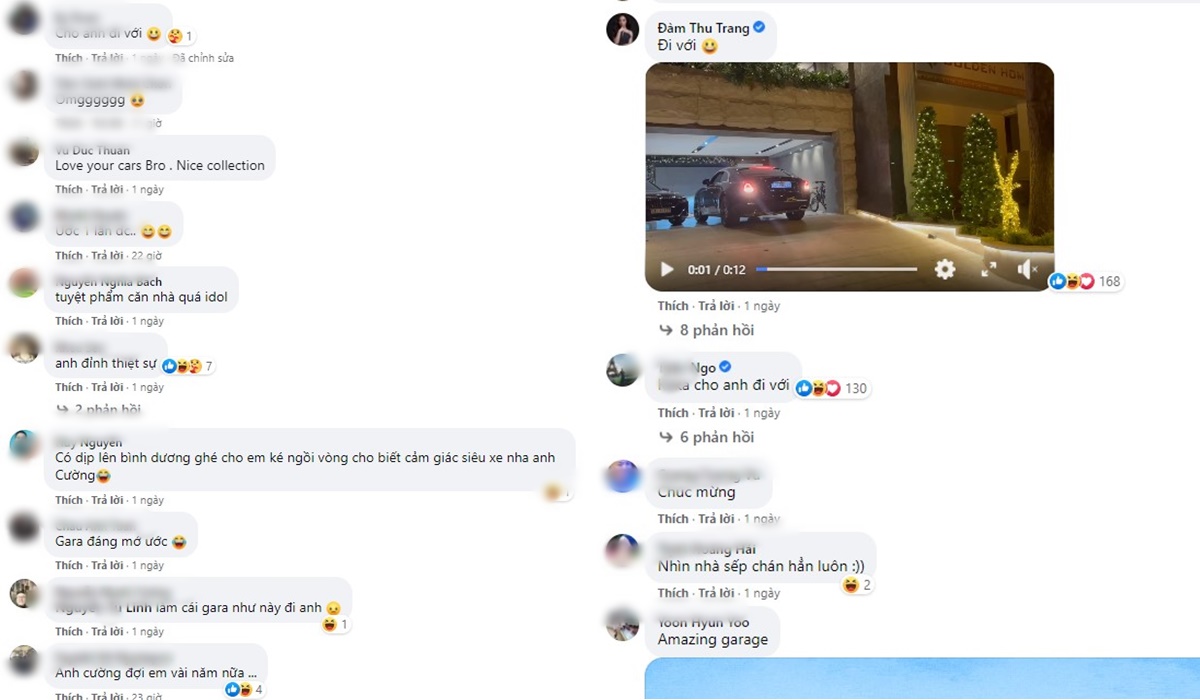View reactions on 'anh đỉnh thiệt sự' comment
The image size is (1200, 700).
pos(188,367)
